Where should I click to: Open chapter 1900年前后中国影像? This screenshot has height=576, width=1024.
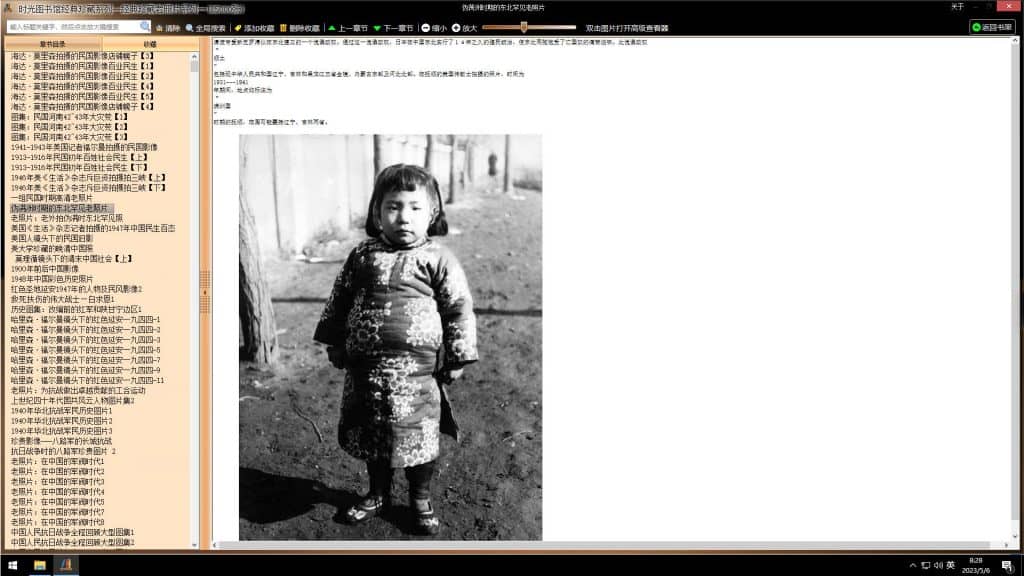pos(45,268)
